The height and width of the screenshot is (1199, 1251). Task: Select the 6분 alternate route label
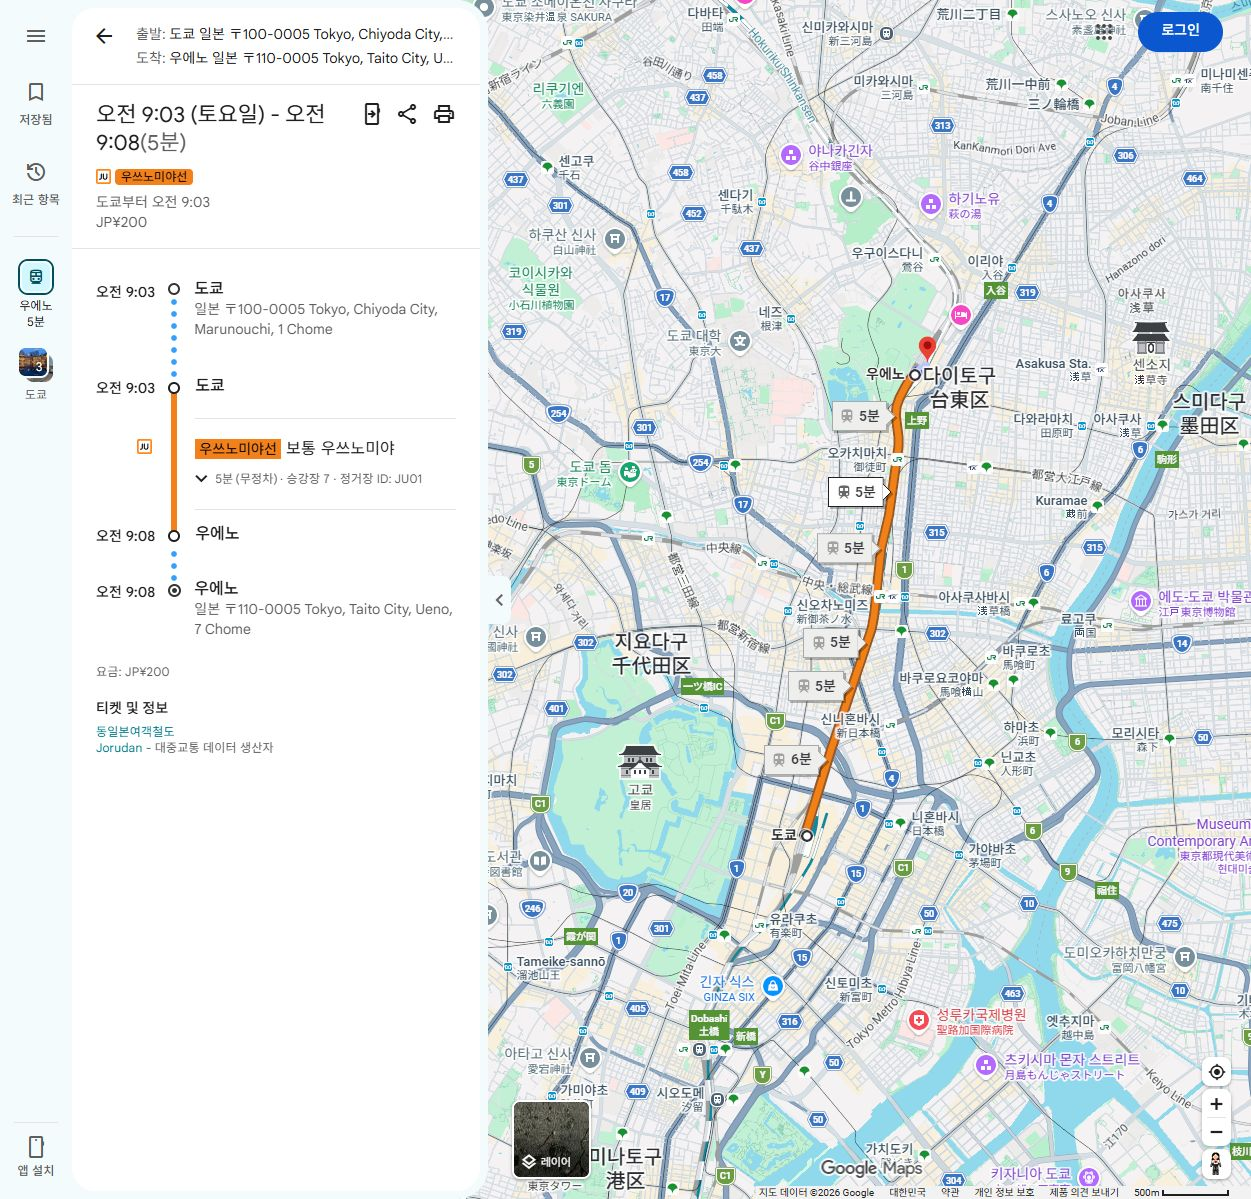(x=792, y=759)
